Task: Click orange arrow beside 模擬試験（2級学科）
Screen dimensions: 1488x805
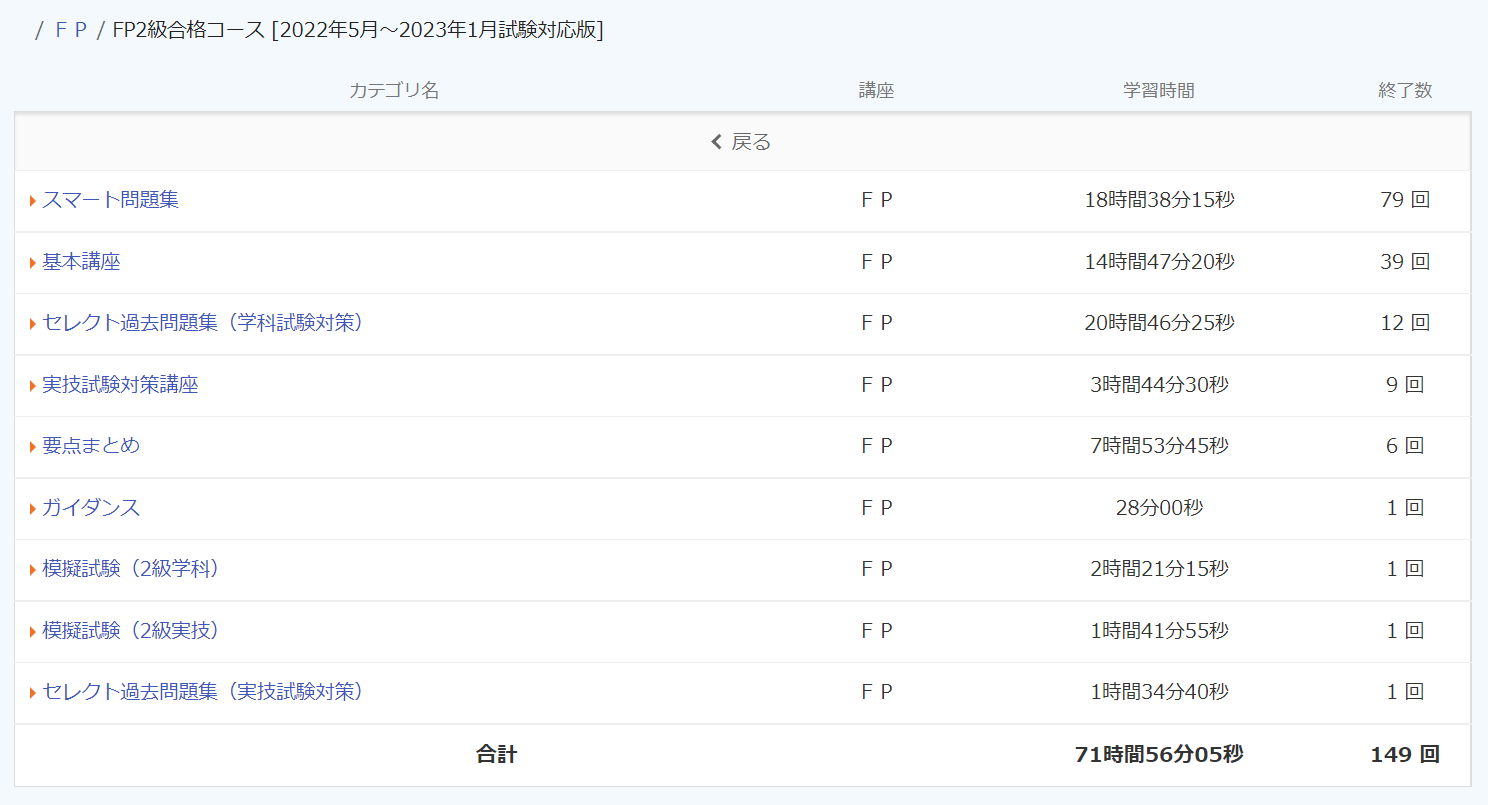Action: [33, 570]
